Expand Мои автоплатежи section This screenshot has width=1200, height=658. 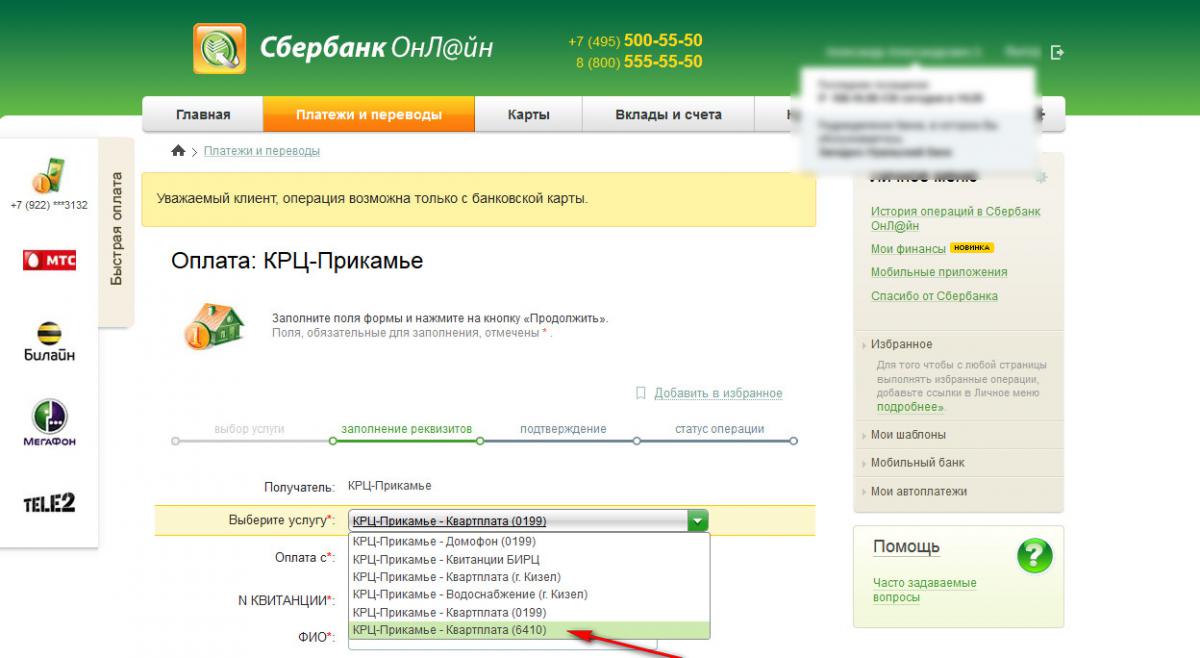click(x=918, y=492)
